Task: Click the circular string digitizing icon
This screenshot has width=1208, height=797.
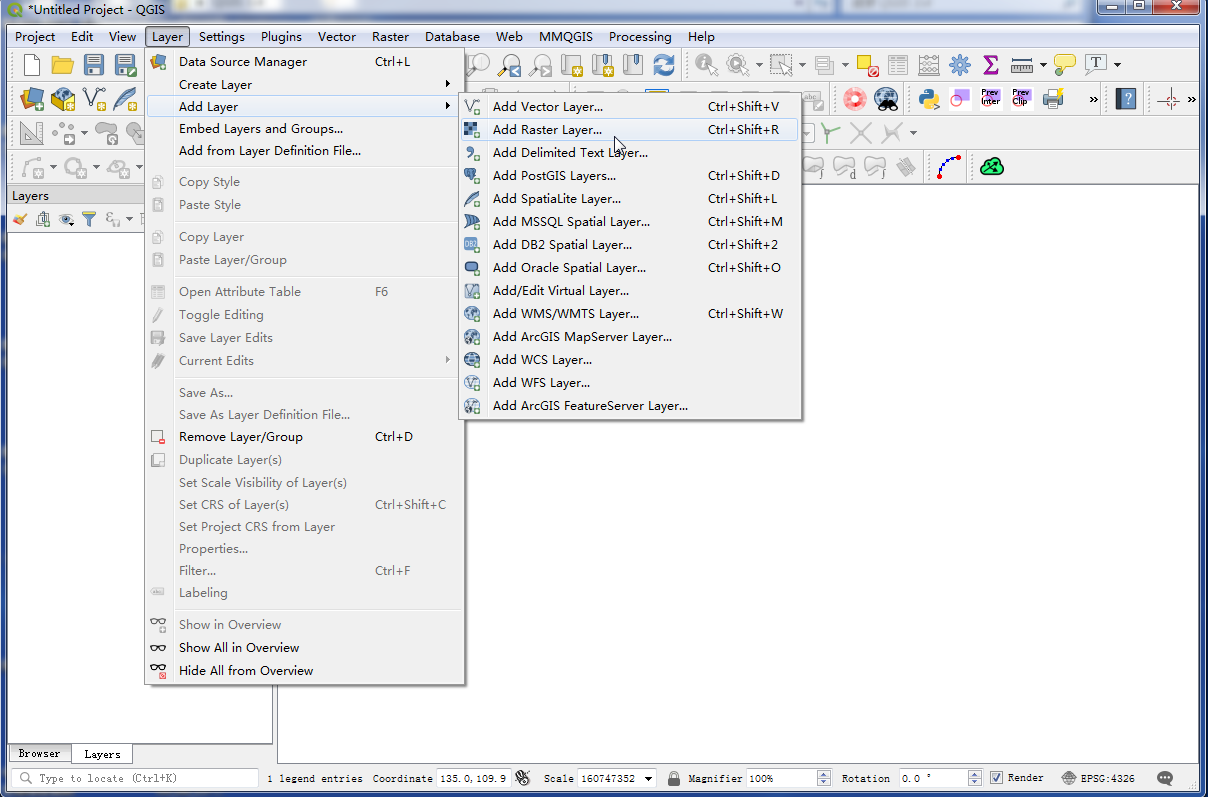Action: point(949,166)
